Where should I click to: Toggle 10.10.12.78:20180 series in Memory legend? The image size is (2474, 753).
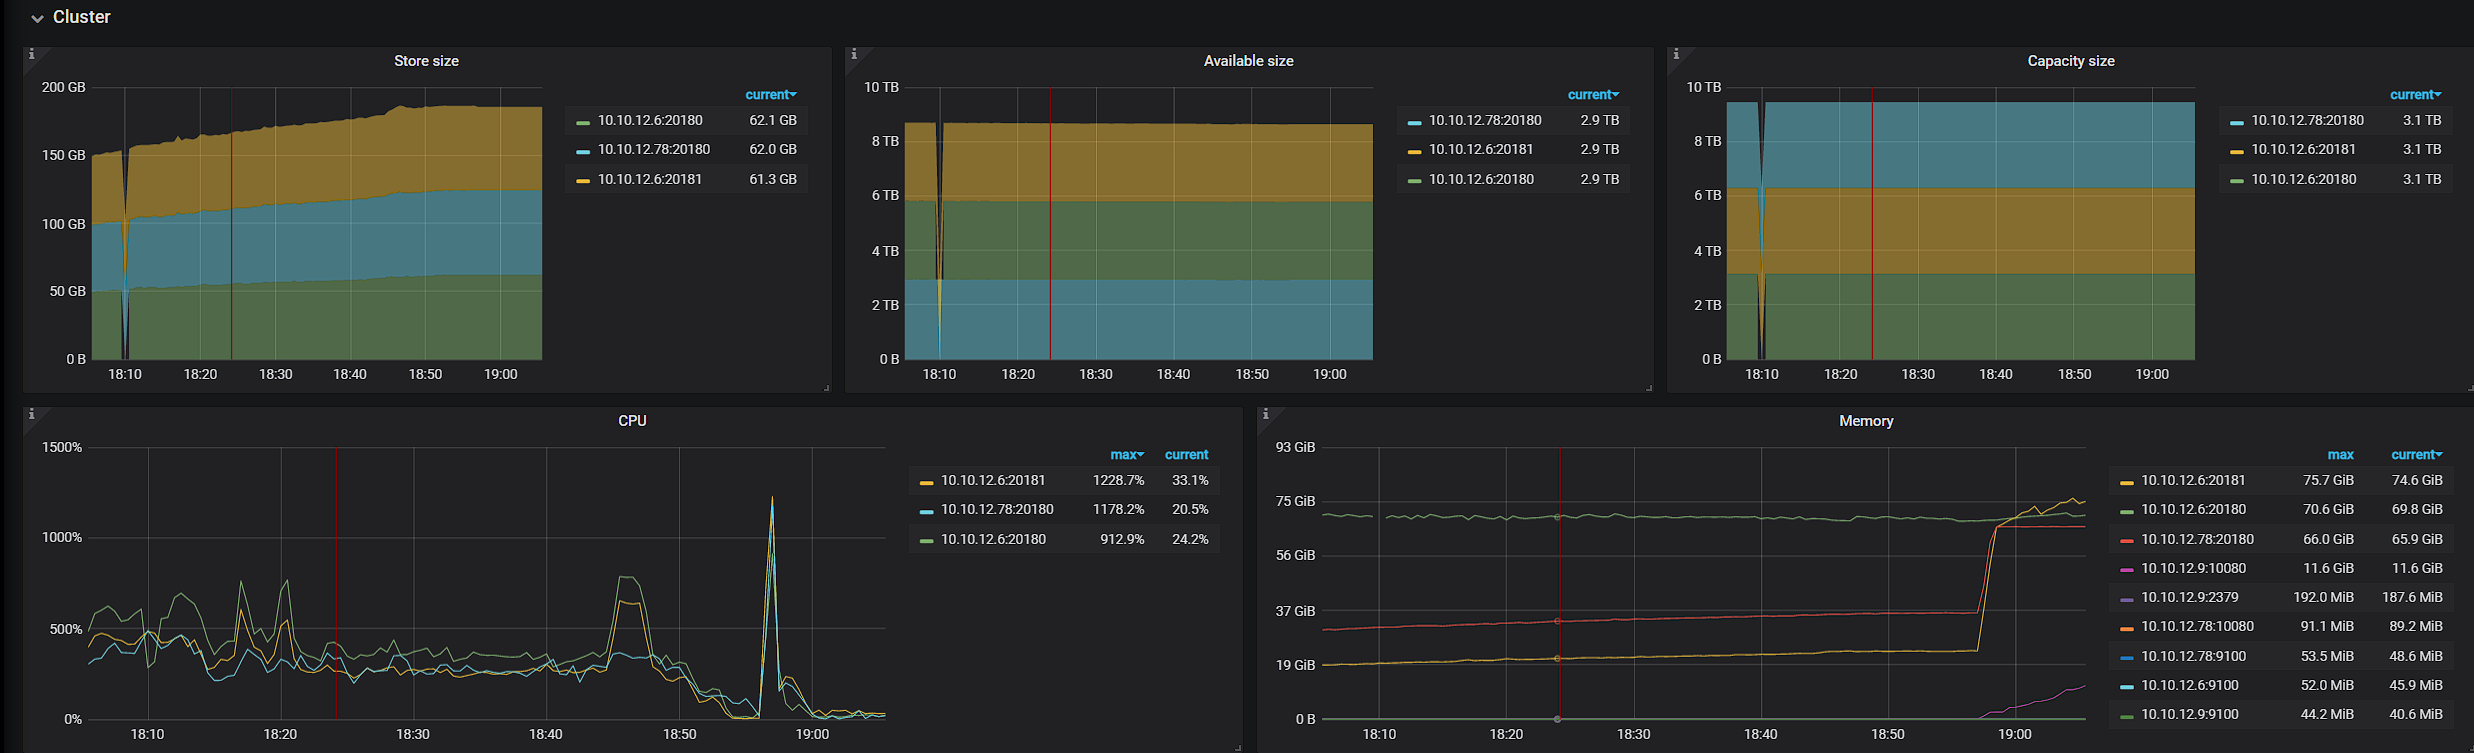tap(2197, 539)
